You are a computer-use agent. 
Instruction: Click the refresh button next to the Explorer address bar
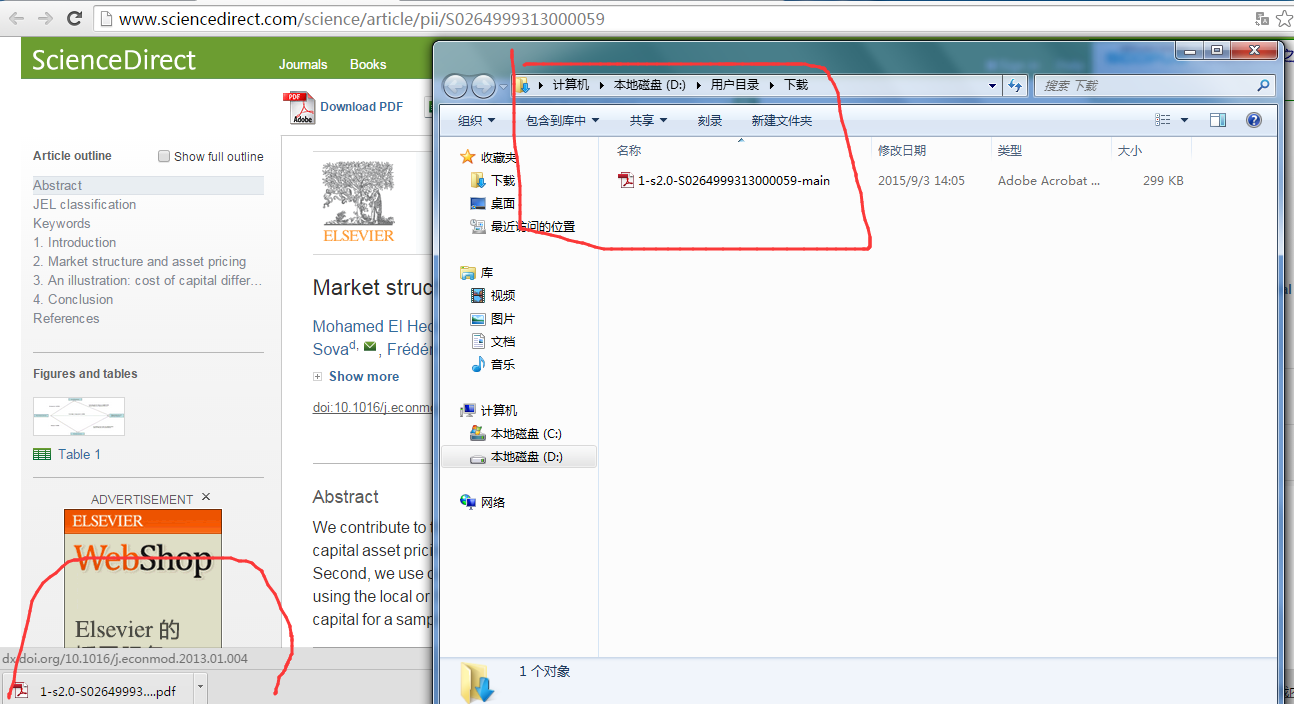1016,86
